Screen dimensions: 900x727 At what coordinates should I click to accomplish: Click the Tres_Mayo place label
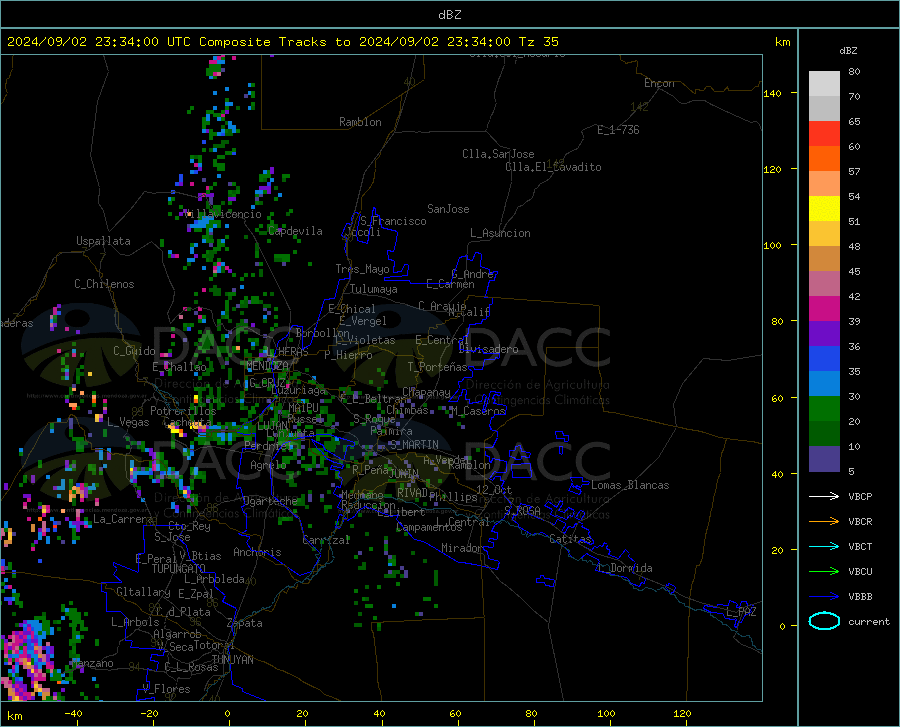pos(362,269)
